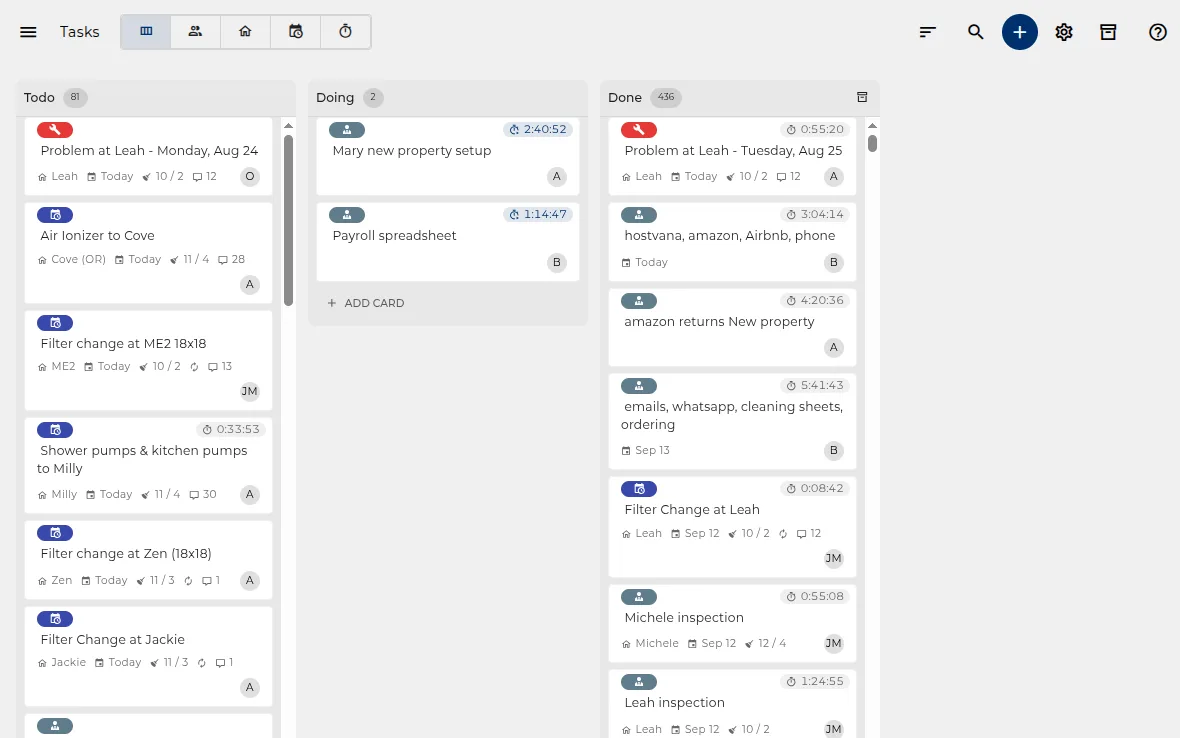This screenshot has width=1180, height=738.
Task: Click assignee avatar JM on Filter change at ME2
Action: 250,391
